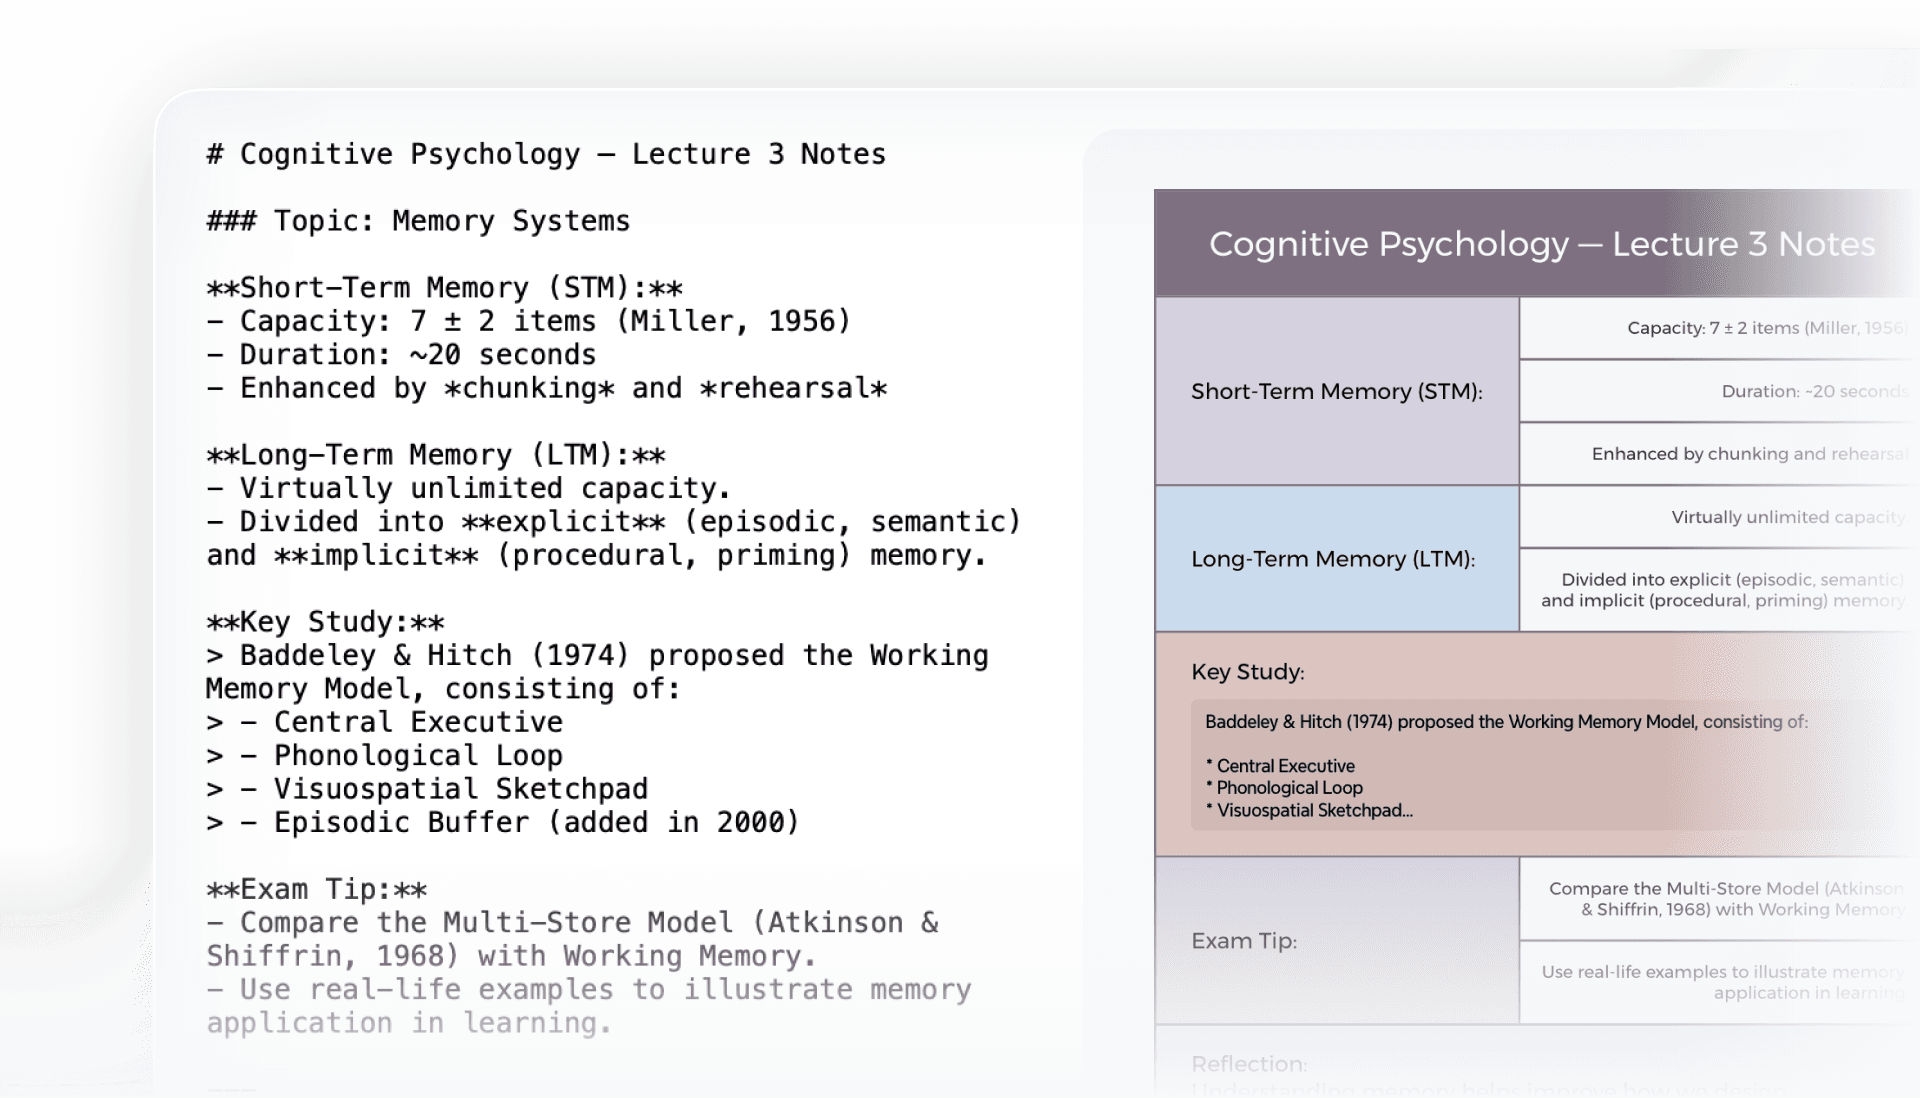Click the markdown line '- Duration: ~20 seconds'
This screenshot has width=1920, height=1098.
pos(401,355)
